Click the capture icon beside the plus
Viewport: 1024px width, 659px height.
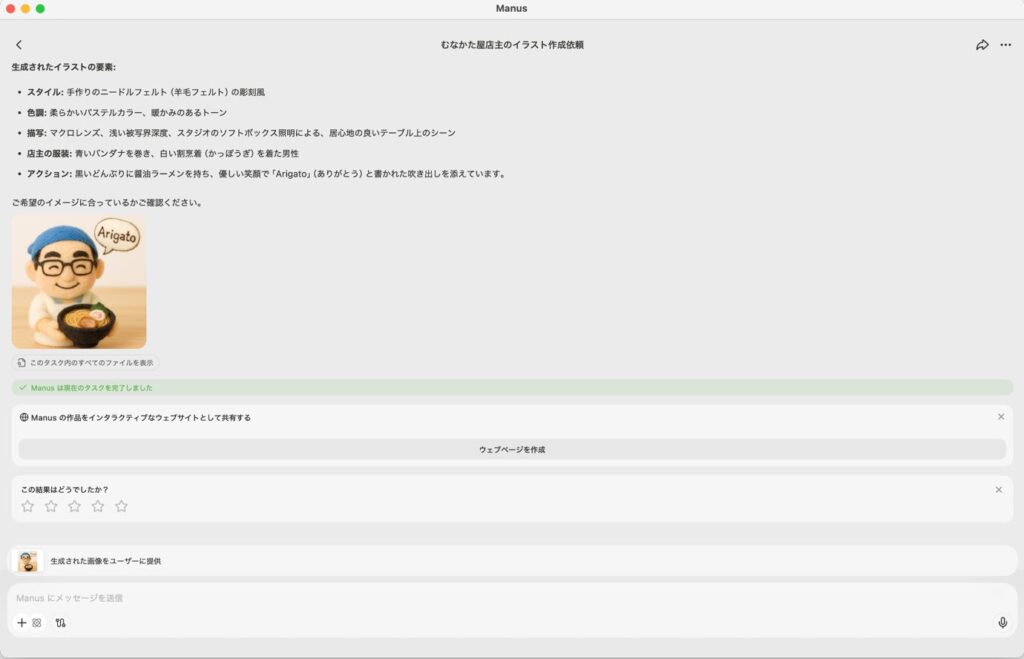click(x=37, y=622)
